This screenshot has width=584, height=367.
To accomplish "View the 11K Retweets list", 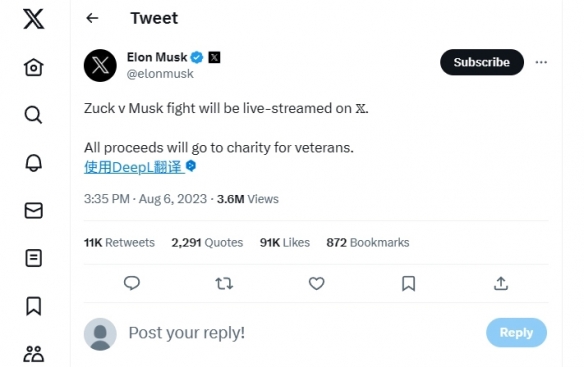I will point(119,243).
